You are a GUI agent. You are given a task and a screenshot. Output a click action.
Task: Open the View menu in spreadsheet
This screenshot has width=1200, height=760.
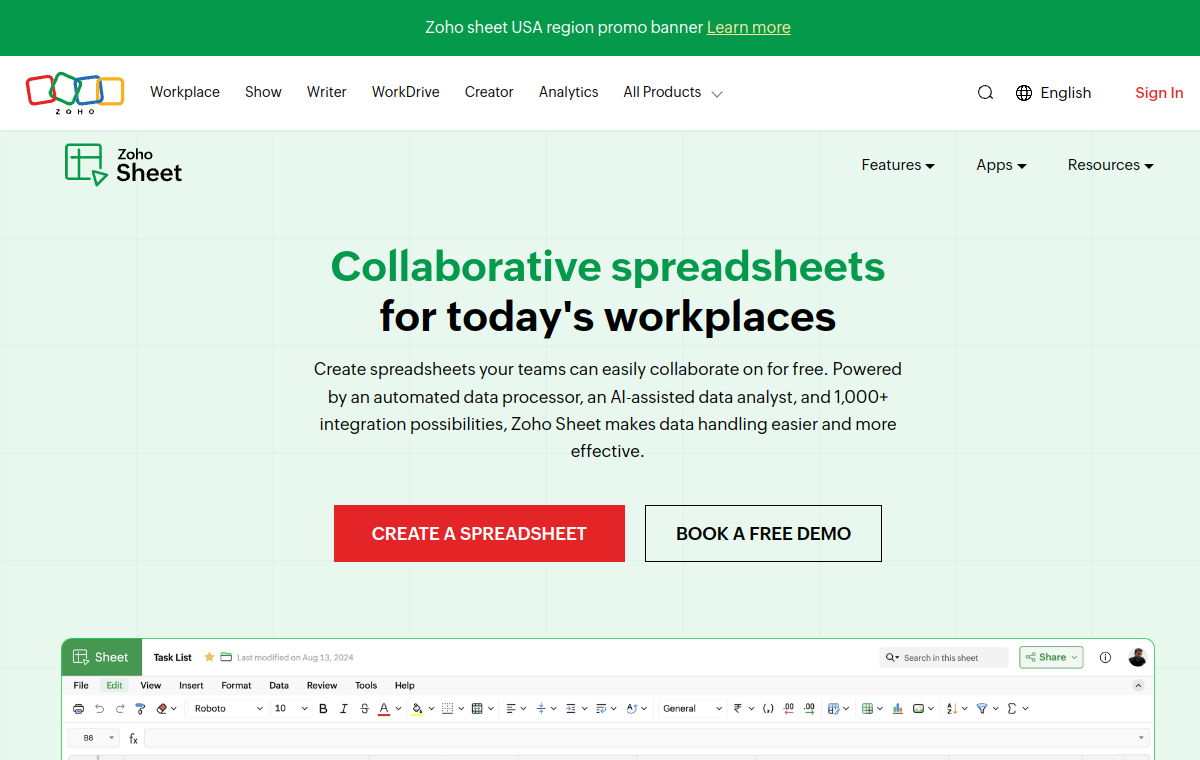point(151,686)
